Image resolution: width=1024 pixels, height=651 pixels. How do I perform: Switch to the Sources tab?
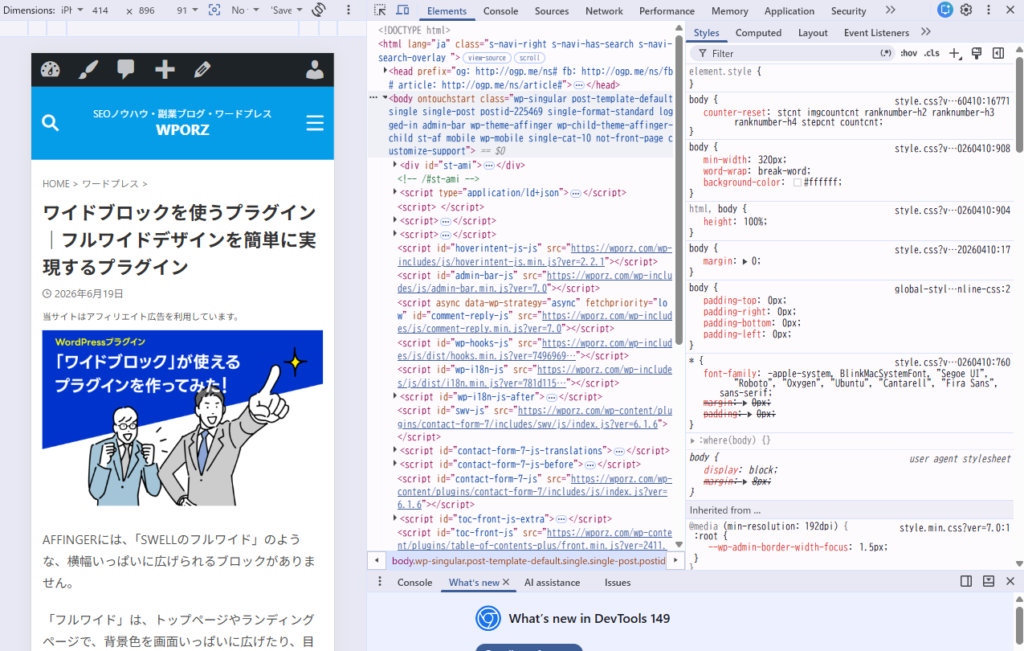(x=551, y=11)
